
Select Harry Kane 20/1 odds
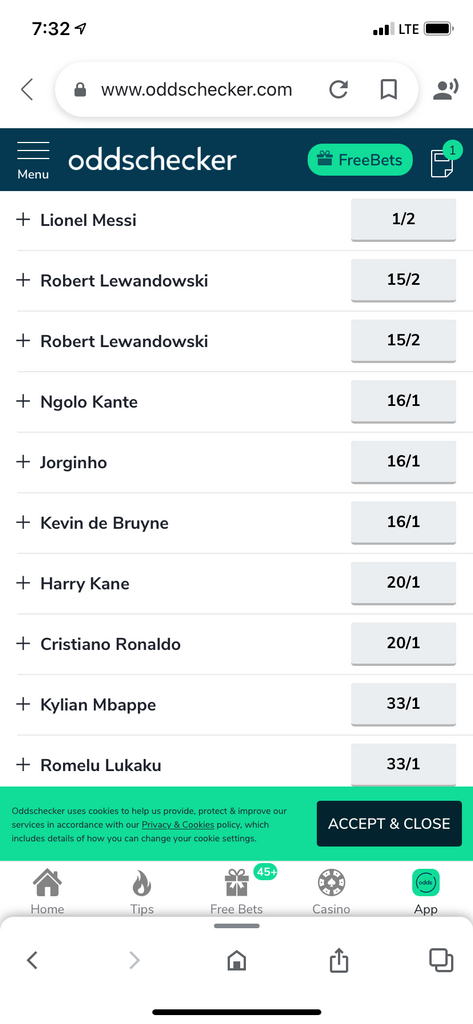tap(403, 583)
